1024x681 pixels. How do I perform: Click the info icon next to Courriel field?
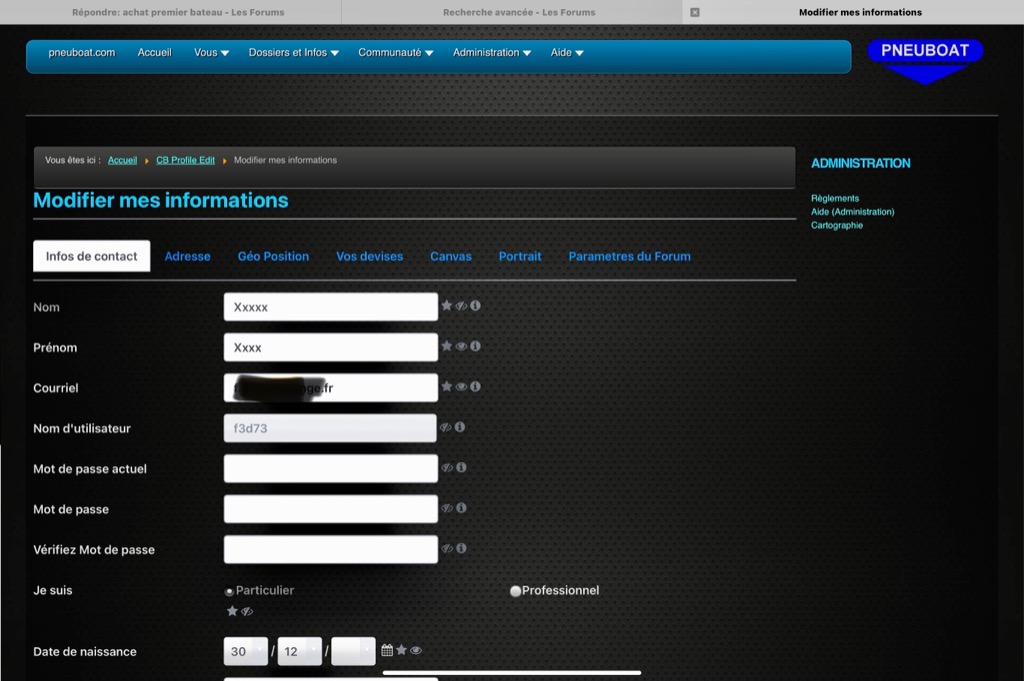(475, 387)
